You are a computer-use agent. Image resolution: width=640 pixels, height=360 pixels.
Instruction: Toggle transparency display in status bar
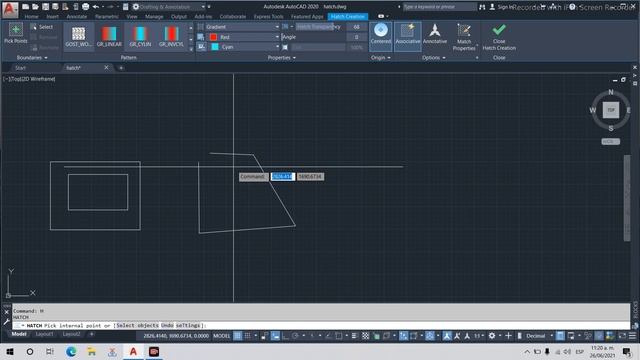(365, 336)
